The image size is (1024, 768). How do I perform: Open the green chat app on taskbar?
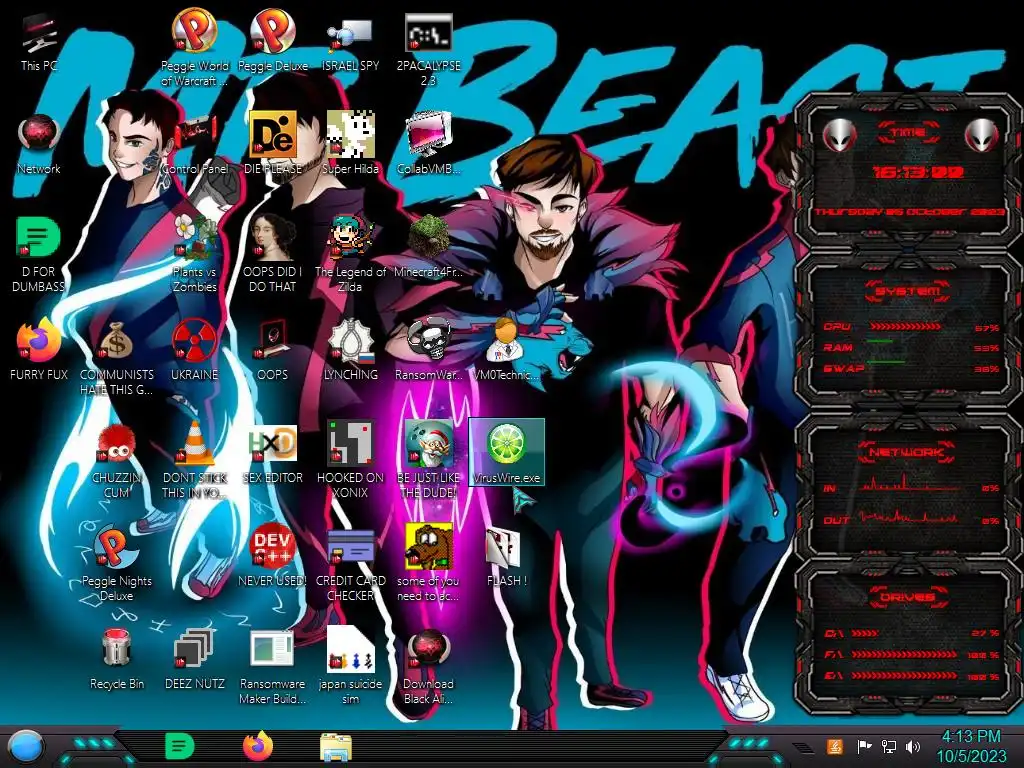(x=179, y=746)
